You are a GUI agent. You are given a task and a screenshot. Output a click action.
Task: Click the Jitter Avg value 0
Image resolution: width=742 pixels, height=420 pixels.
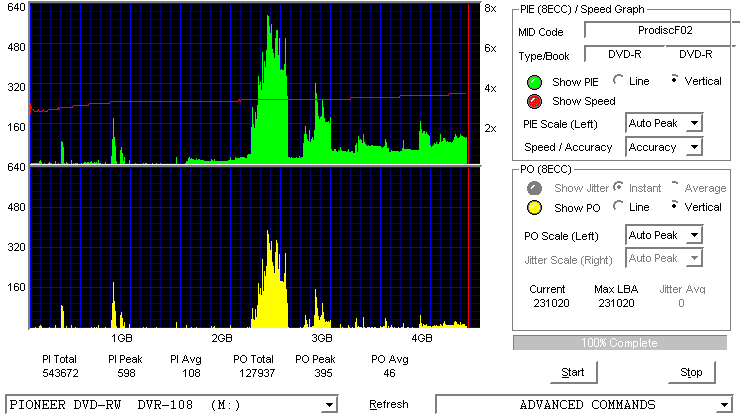(x=681, y=303)
